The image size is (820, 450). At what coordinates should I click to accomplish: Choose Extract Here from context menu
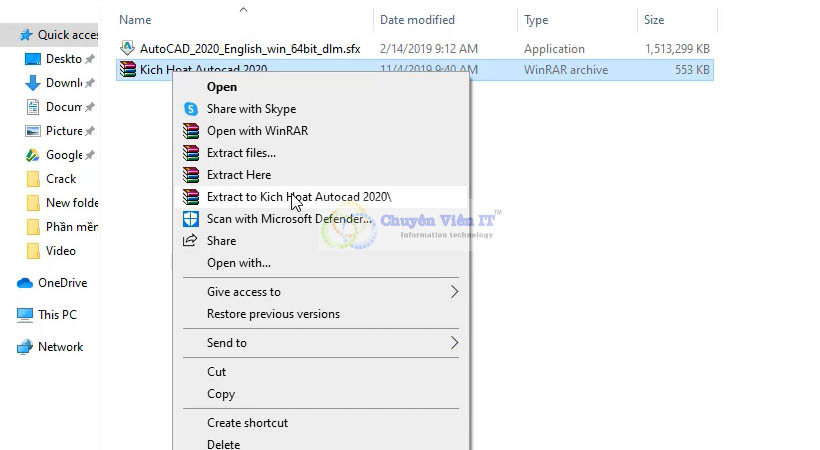(238, 175)
